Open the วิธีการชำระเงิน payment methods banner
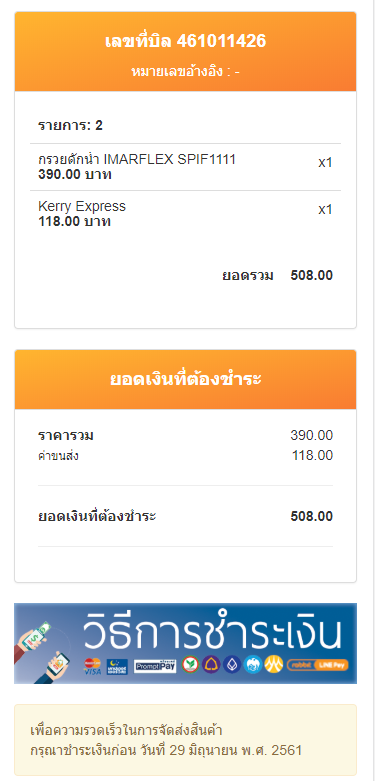This screenshot has width=375, height=781. click(185, 643)
